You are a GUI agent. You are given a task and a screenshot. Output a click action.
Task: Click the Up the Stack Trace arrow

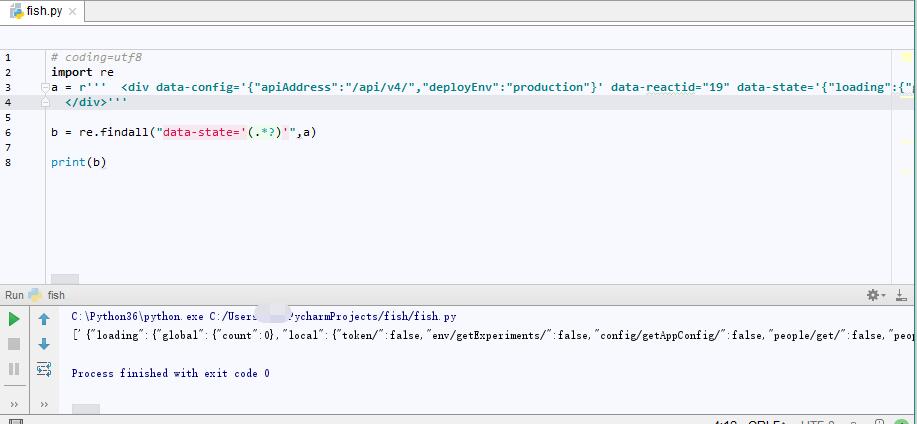44,320
